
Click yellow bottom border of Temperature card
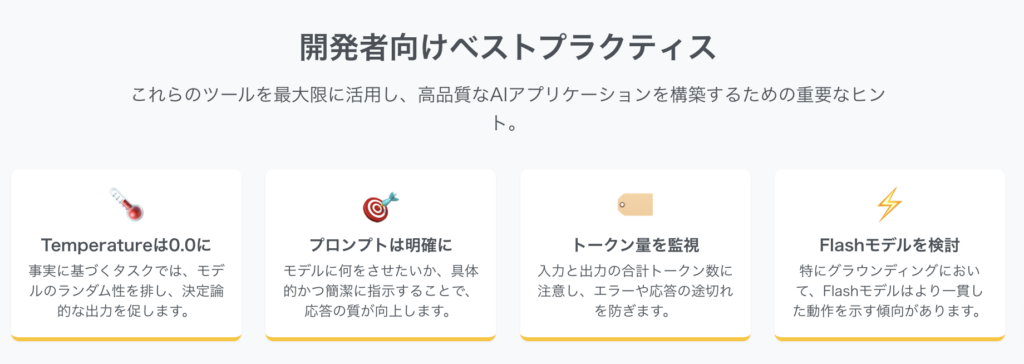[x=126, y=339]
